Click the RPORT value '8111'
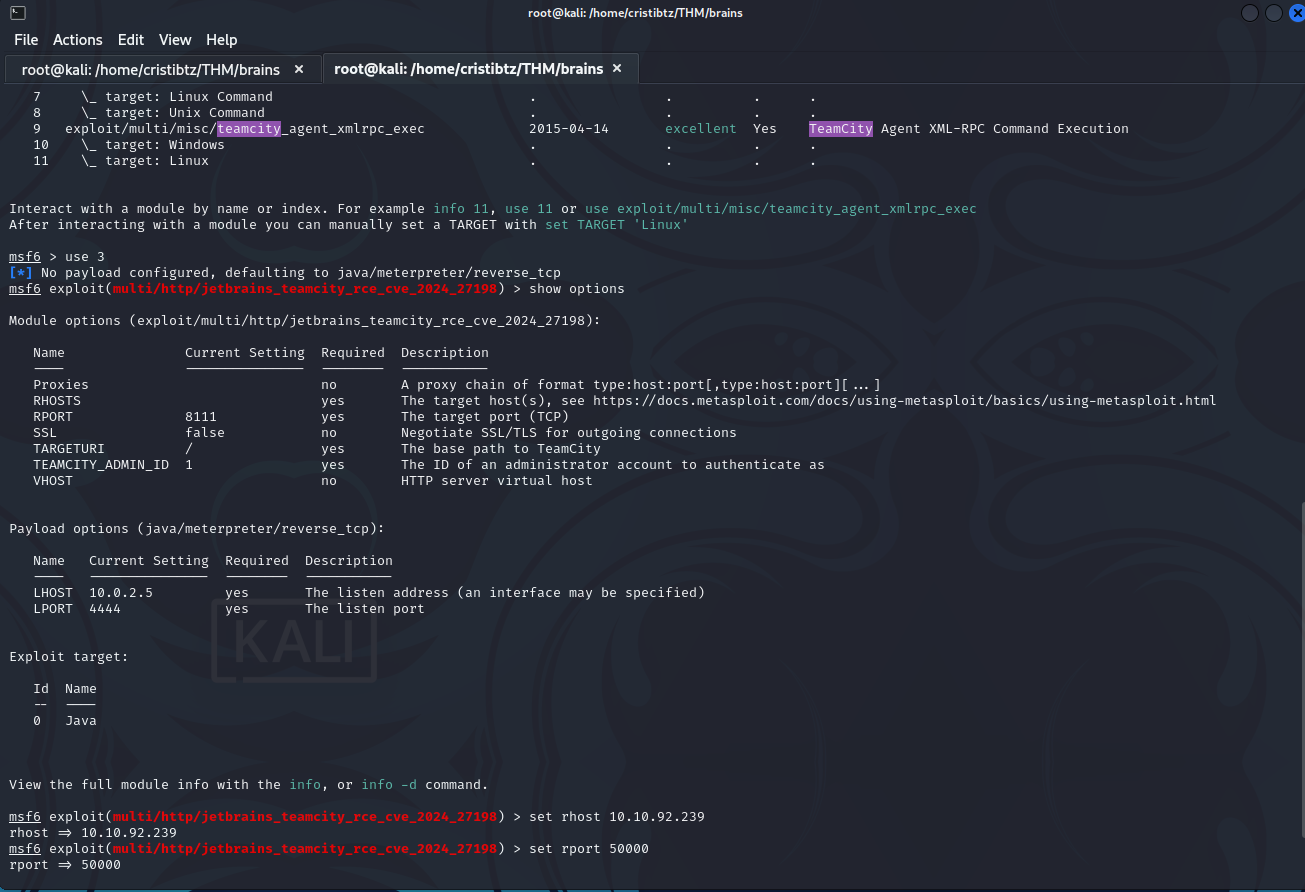The height and width of the screenshot is (892, 1305). pyautogui.click(x=201, y=417)
